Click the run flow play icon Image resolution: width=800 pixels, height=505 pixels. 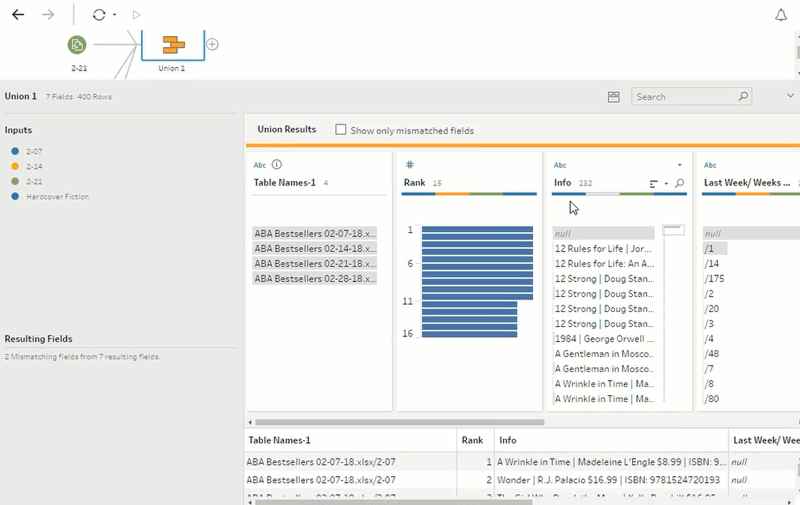pos(137,15)
